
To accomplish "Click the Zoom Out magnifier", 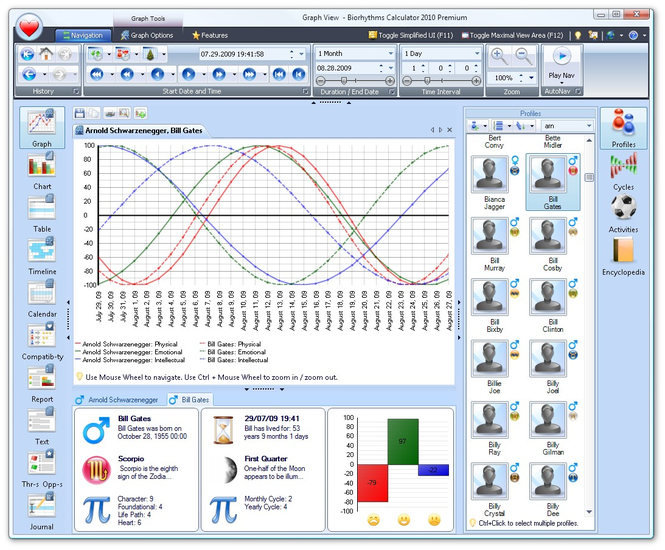I will click(523, 56).
